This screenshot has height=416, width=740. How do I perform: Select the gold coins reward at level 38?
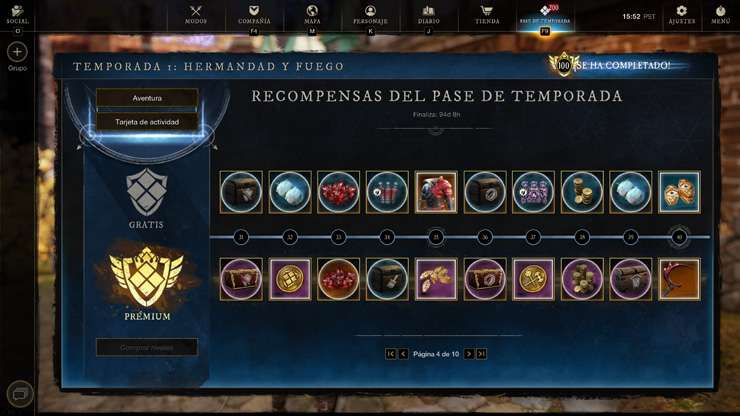pos(582,192)
